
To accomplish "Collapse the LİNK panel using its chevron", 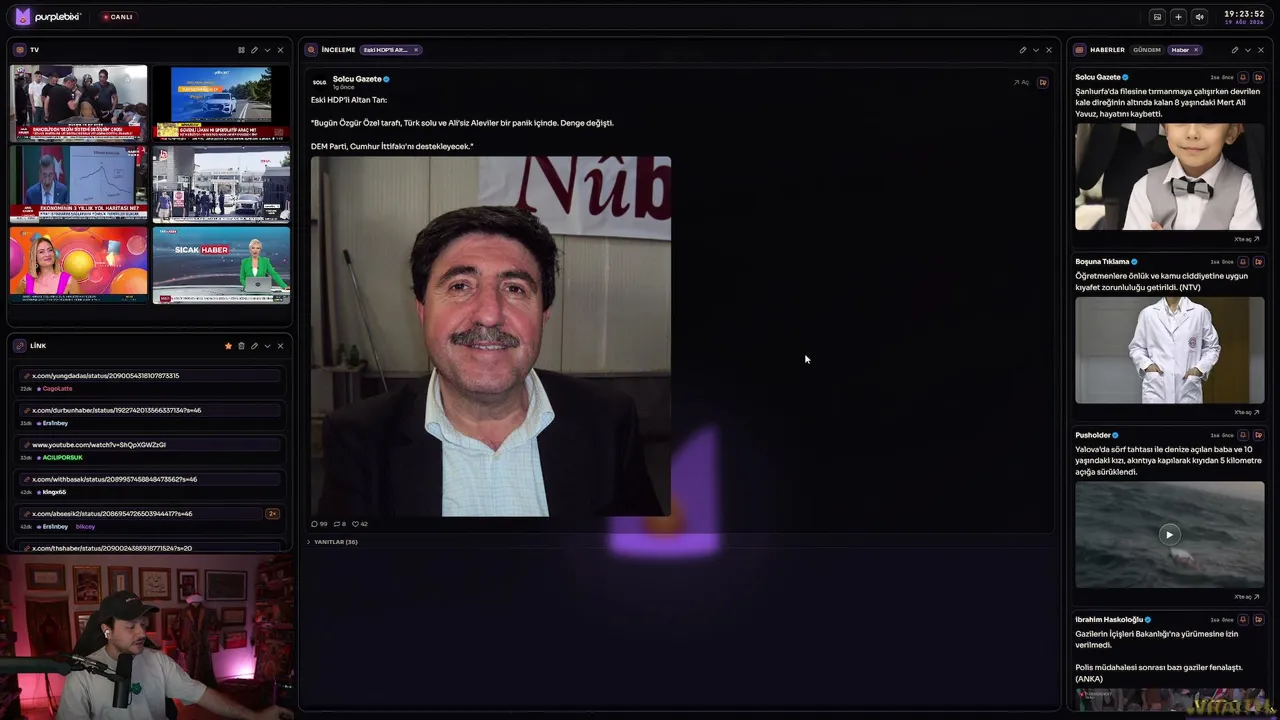I will pyautogui.click(x=267, y=346).
